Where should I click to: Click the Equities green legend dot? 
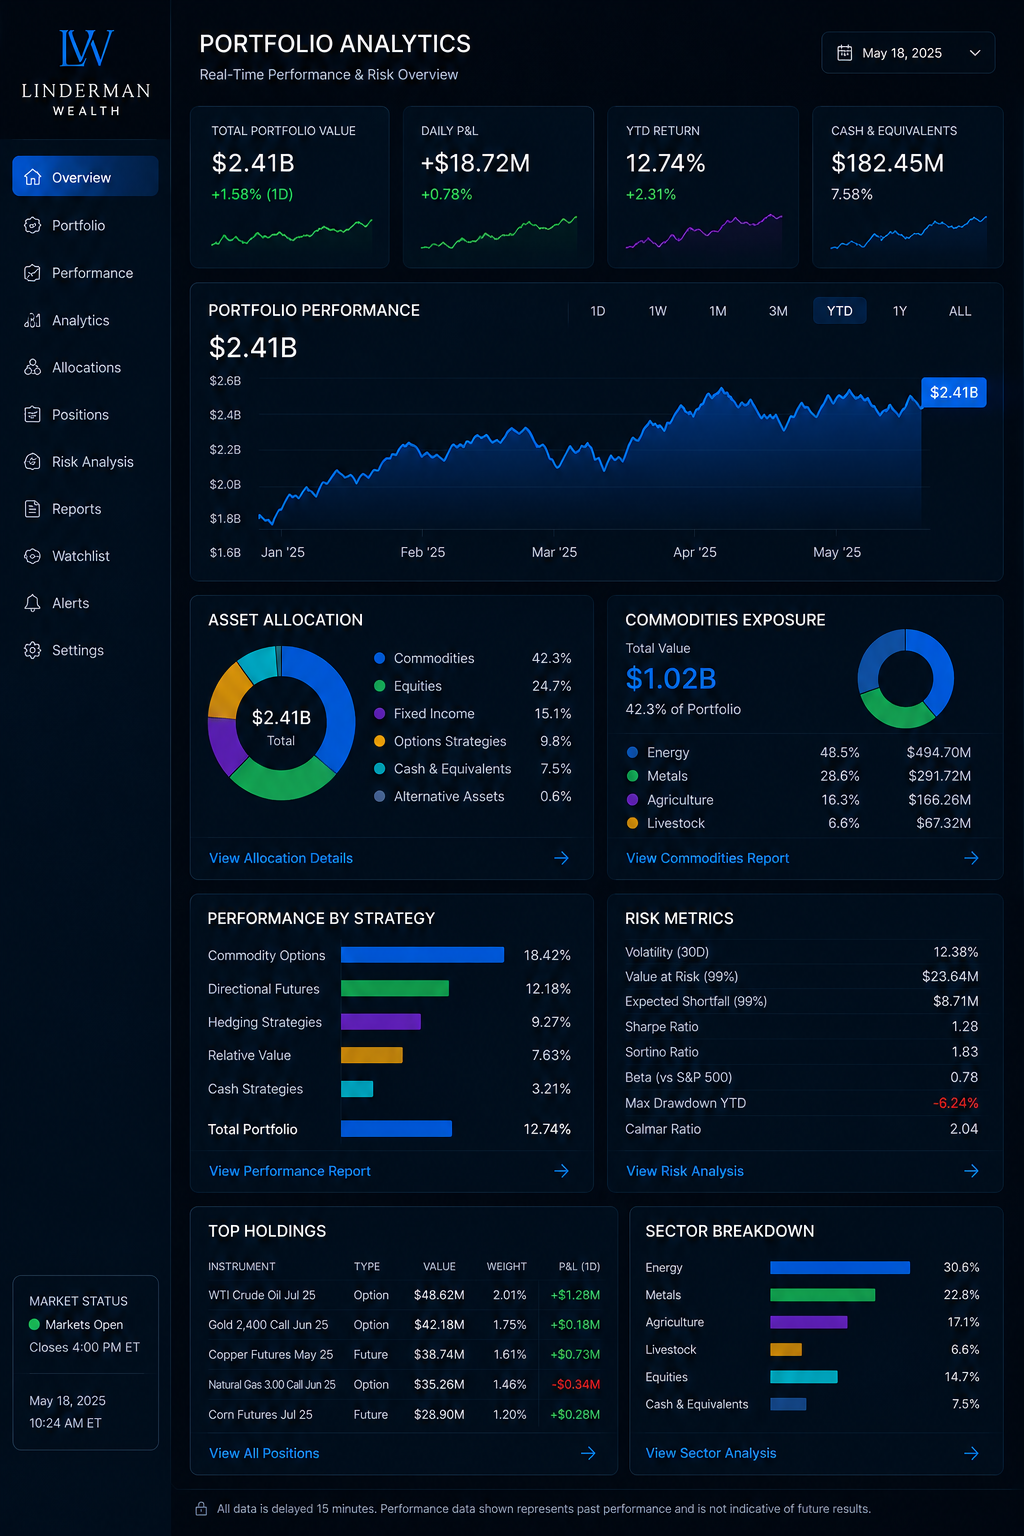pyautogui.click(x=380, y=686)
